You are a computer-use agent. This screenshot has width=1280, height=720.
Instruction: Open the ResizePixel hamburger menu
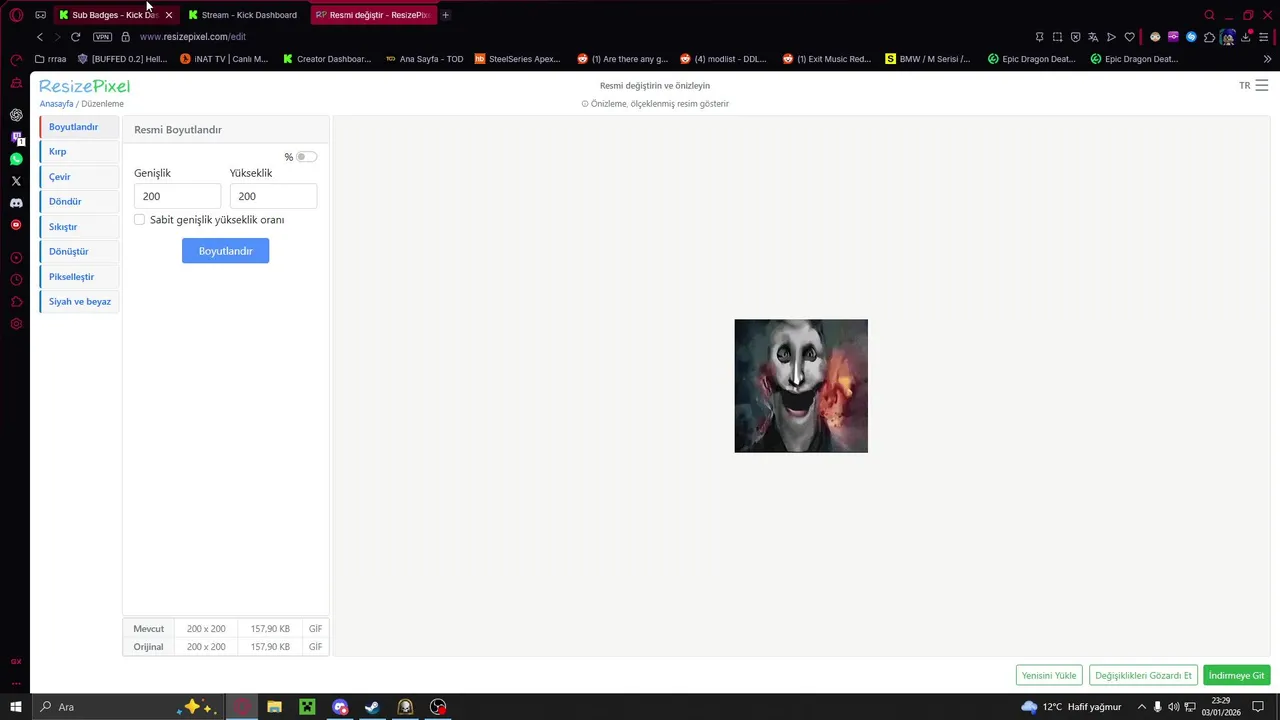coord(1262,86)
